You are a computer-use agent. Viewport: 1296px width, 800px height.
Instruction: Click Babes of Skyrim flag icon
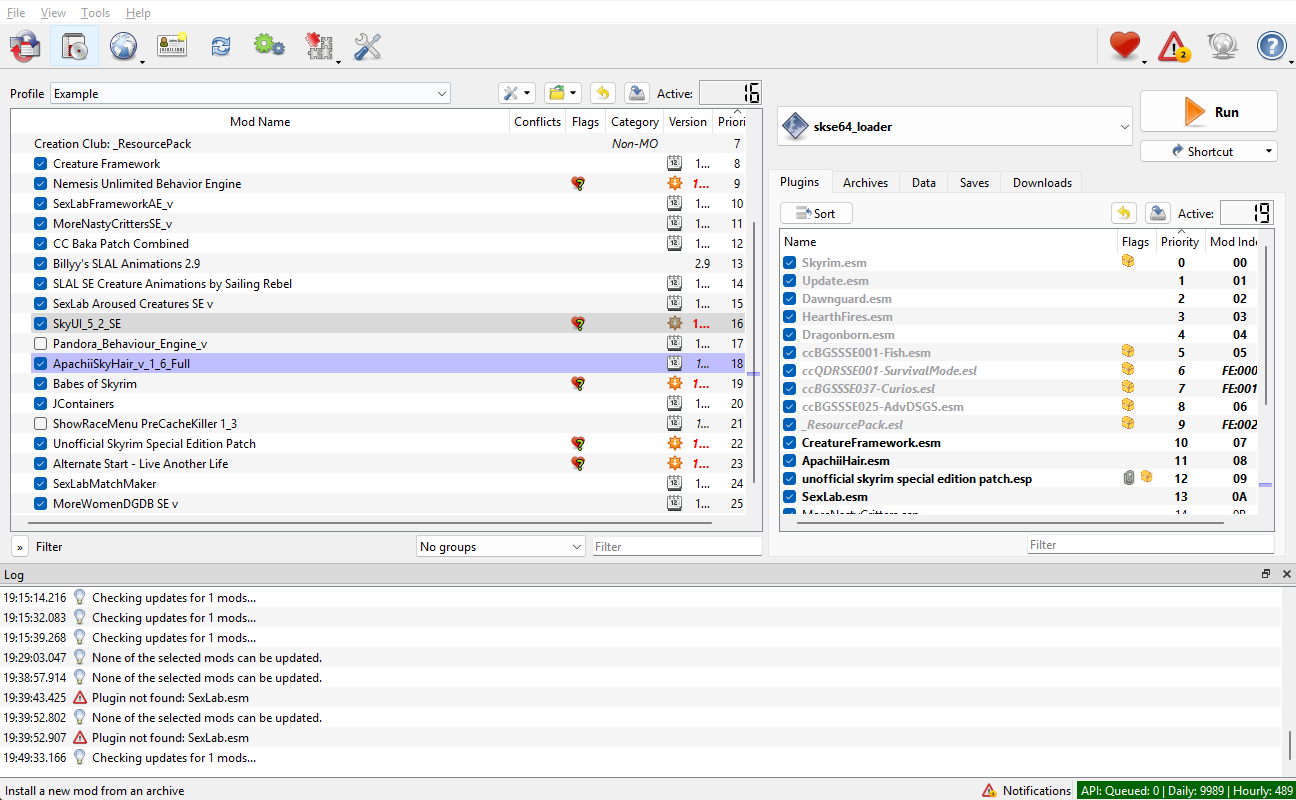click(x=577, y=384)
